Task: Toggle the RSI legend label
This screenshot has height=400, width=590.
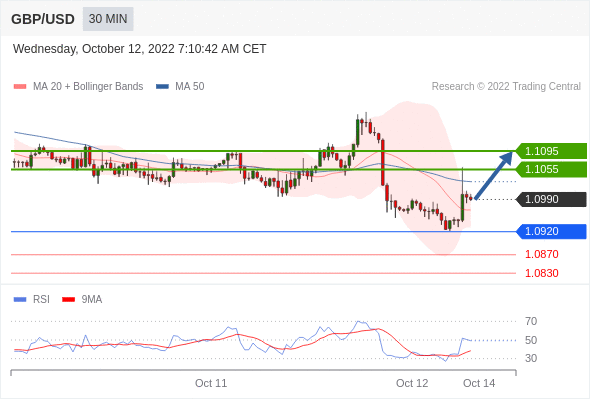Action: click(x=41, y=300)
